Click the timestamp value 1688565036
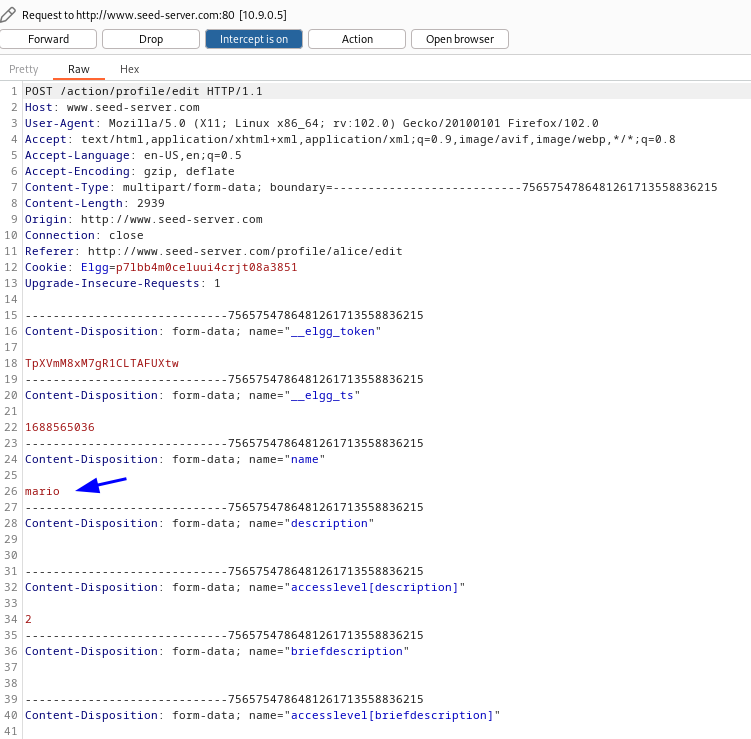Image resolution: width=751 pixels, height=739 pixels. (x=60, y=427)
